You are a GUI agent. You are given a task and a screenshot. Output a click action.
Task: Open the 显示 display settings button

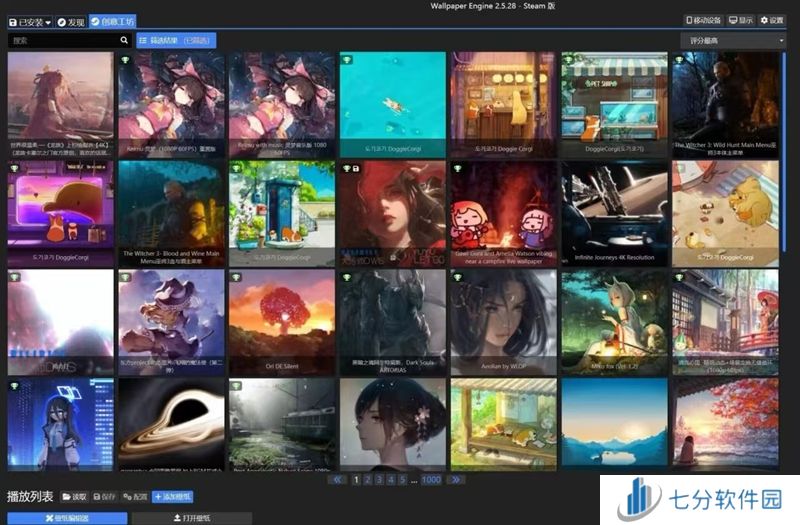click(740, 20)
